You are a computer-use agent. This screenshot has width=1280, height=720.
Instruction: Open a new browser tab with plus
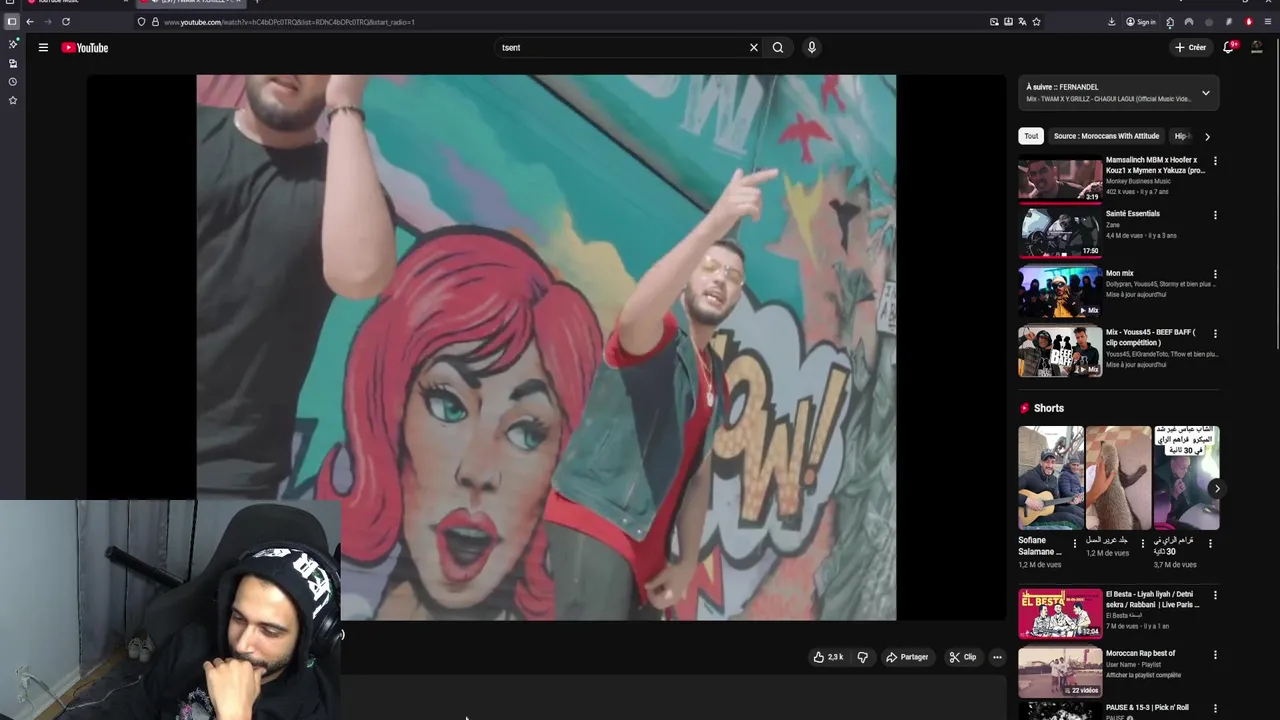257,2
